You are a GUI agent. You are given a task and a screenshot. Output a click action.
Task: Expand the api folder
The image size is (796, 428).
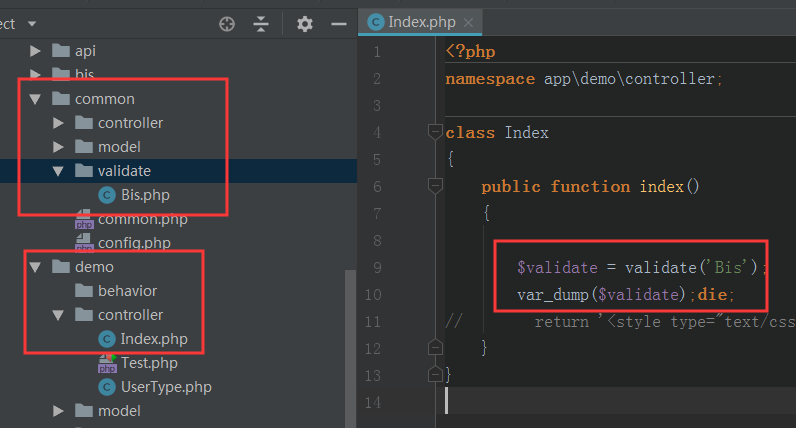(x=36, y=51)
